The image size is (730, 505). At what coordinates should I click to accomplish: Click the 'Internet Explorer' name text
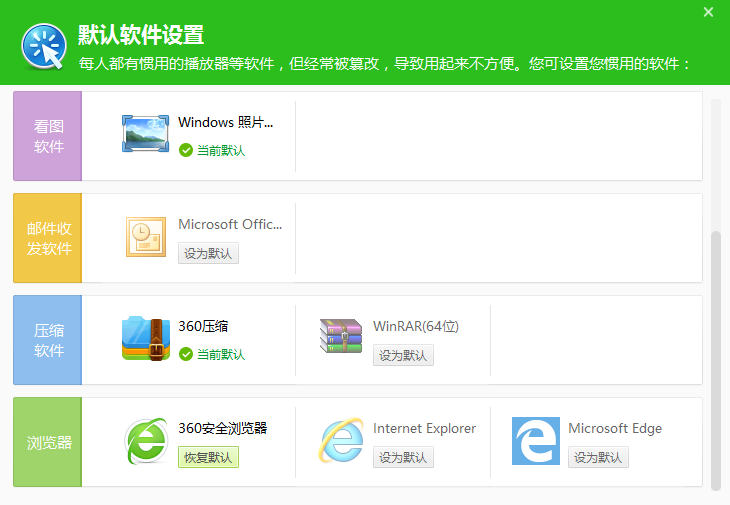[x=425, y=428]
